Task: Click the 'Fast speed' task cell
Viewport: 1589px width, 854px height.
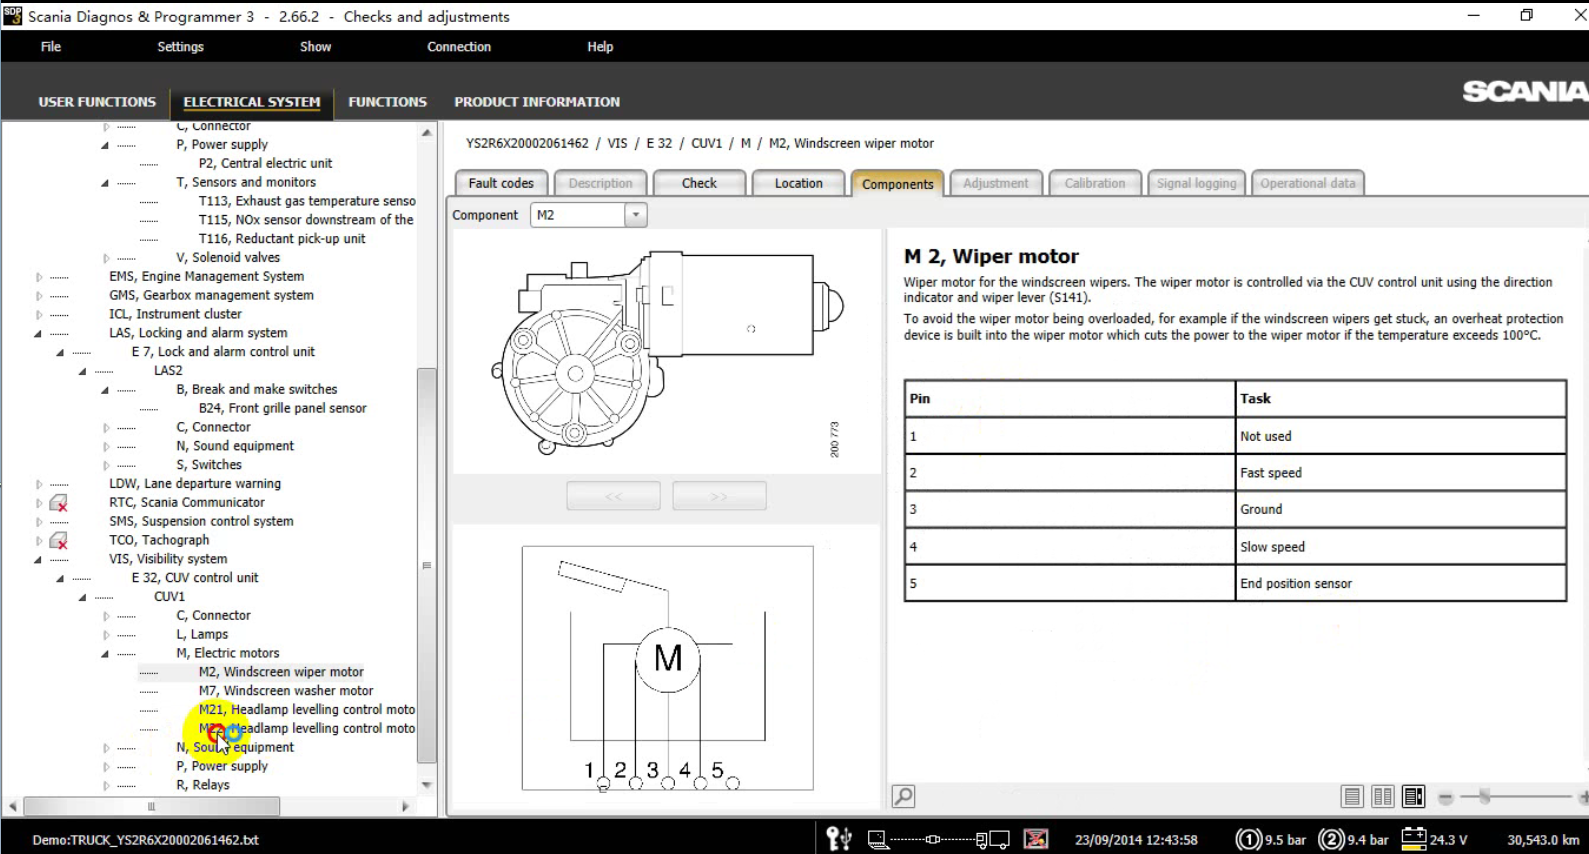Action: click(x=1400, y=473)
